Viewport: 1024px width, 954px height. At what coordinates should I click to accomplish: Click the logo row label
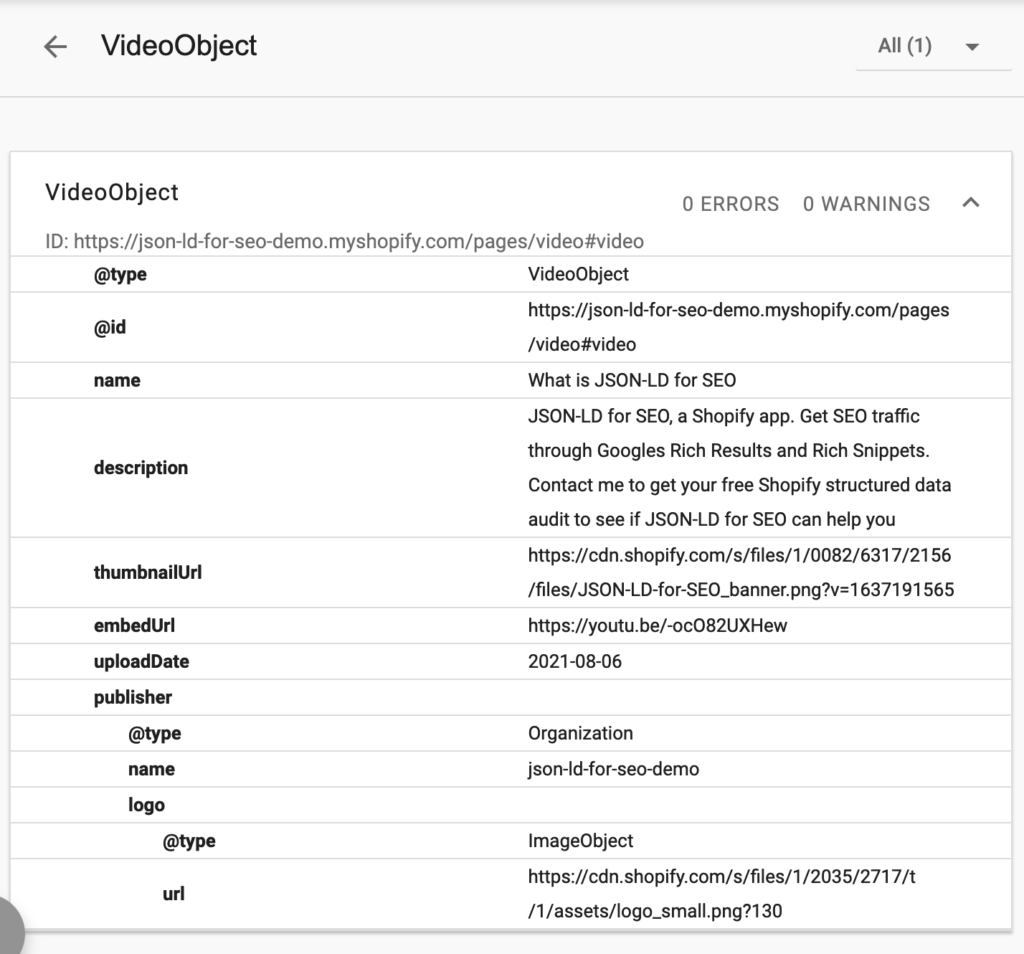coord(146,805)
